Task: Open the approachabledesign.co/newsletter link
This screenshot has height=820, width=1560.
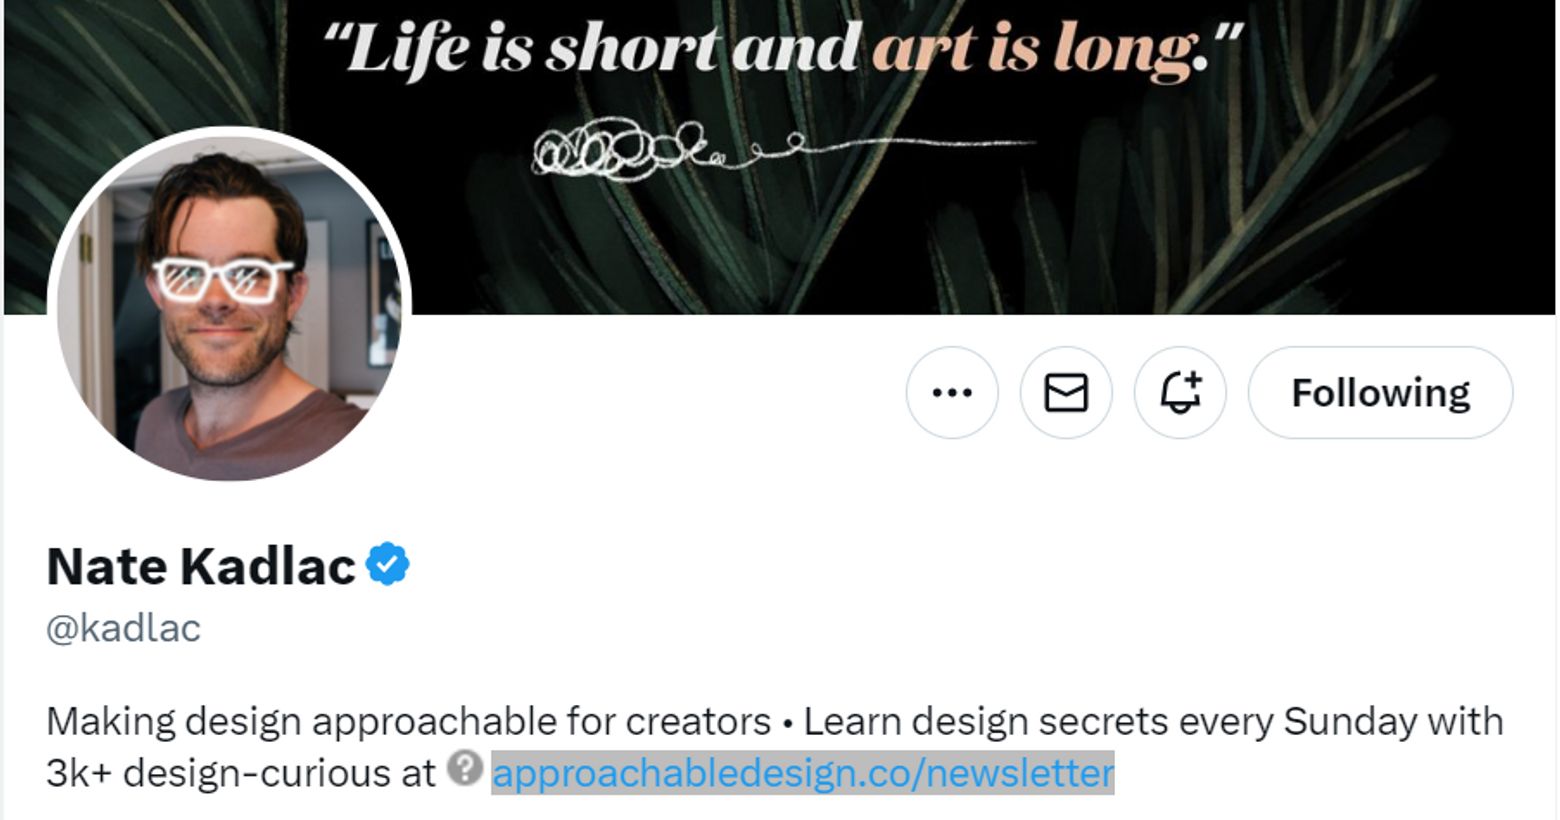Action: [802, 774]
